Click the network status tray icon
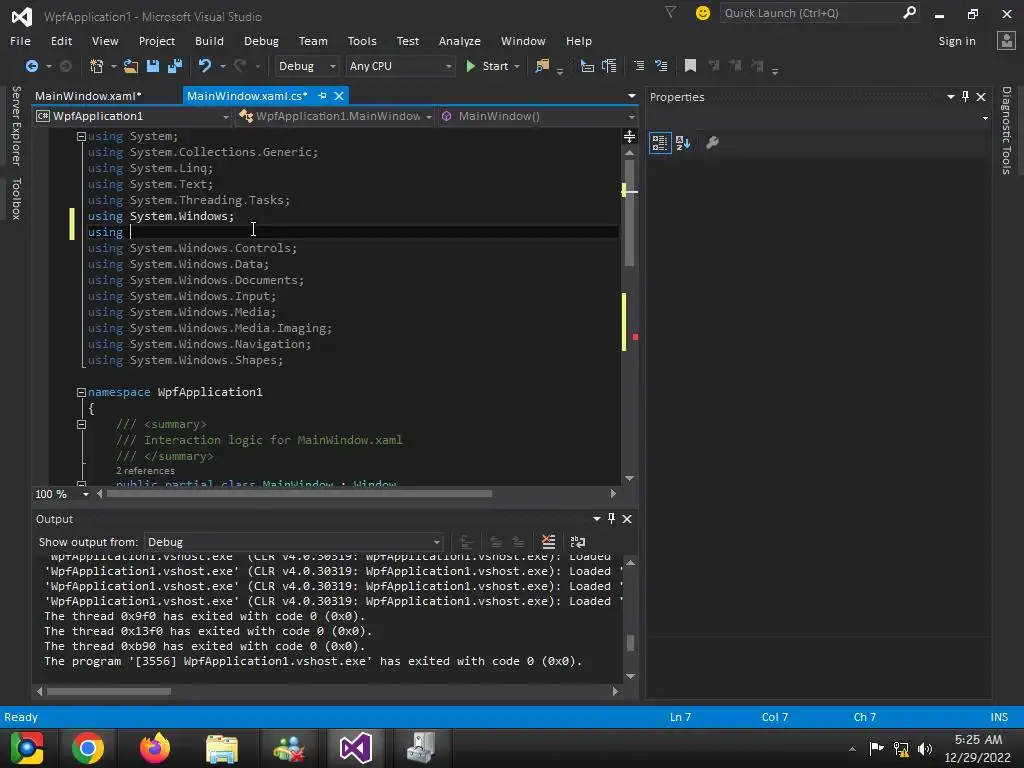1024x768 pixels. click(901, 748)
